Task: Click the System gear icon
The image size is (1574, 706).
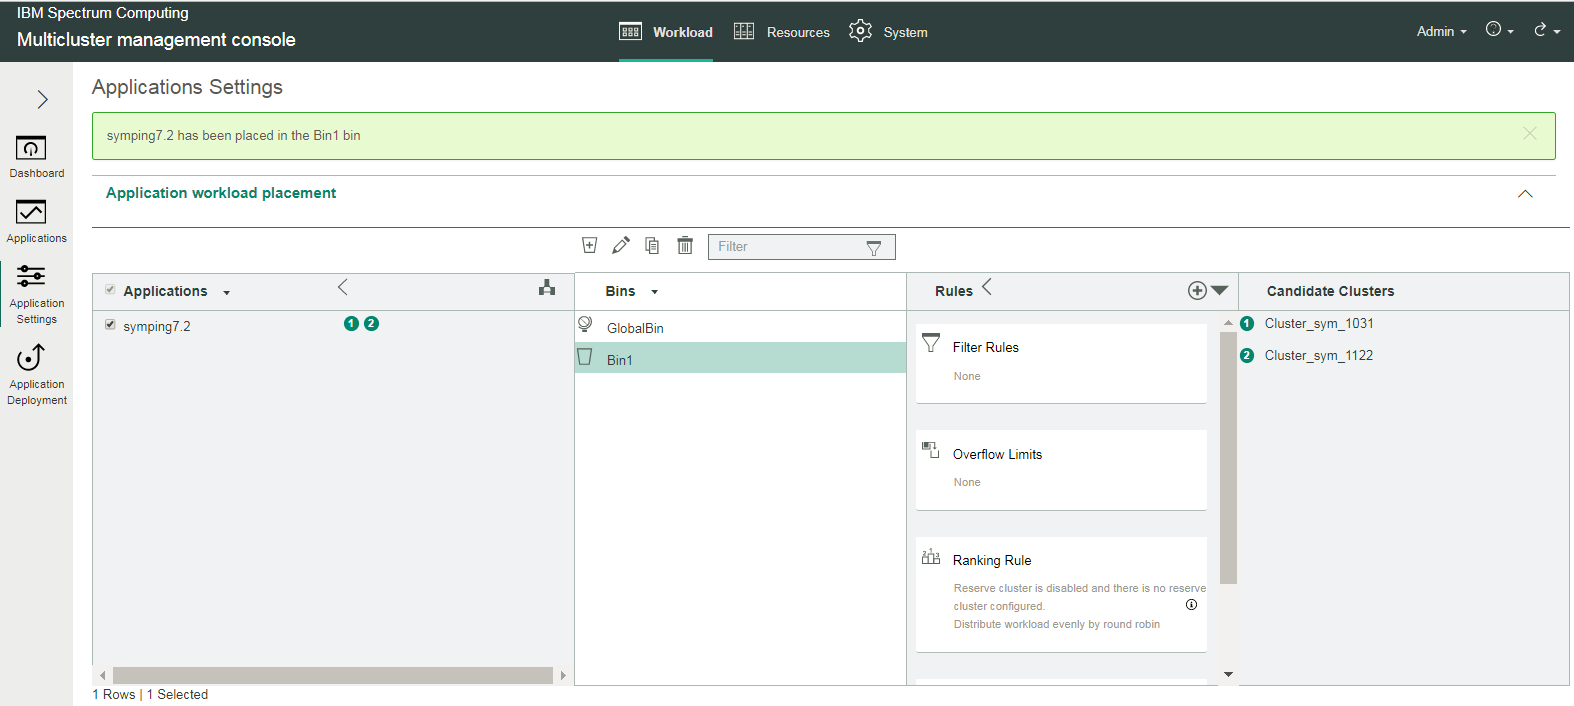Action: 860,31
